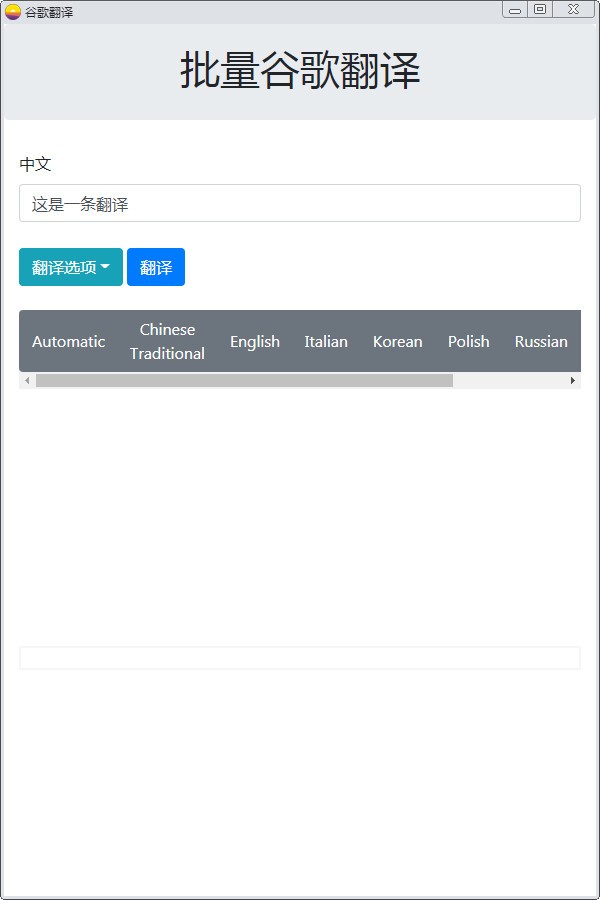Select the English column header
The width and height of the screenshot is (600, 900).
click(x=255, y=342)
